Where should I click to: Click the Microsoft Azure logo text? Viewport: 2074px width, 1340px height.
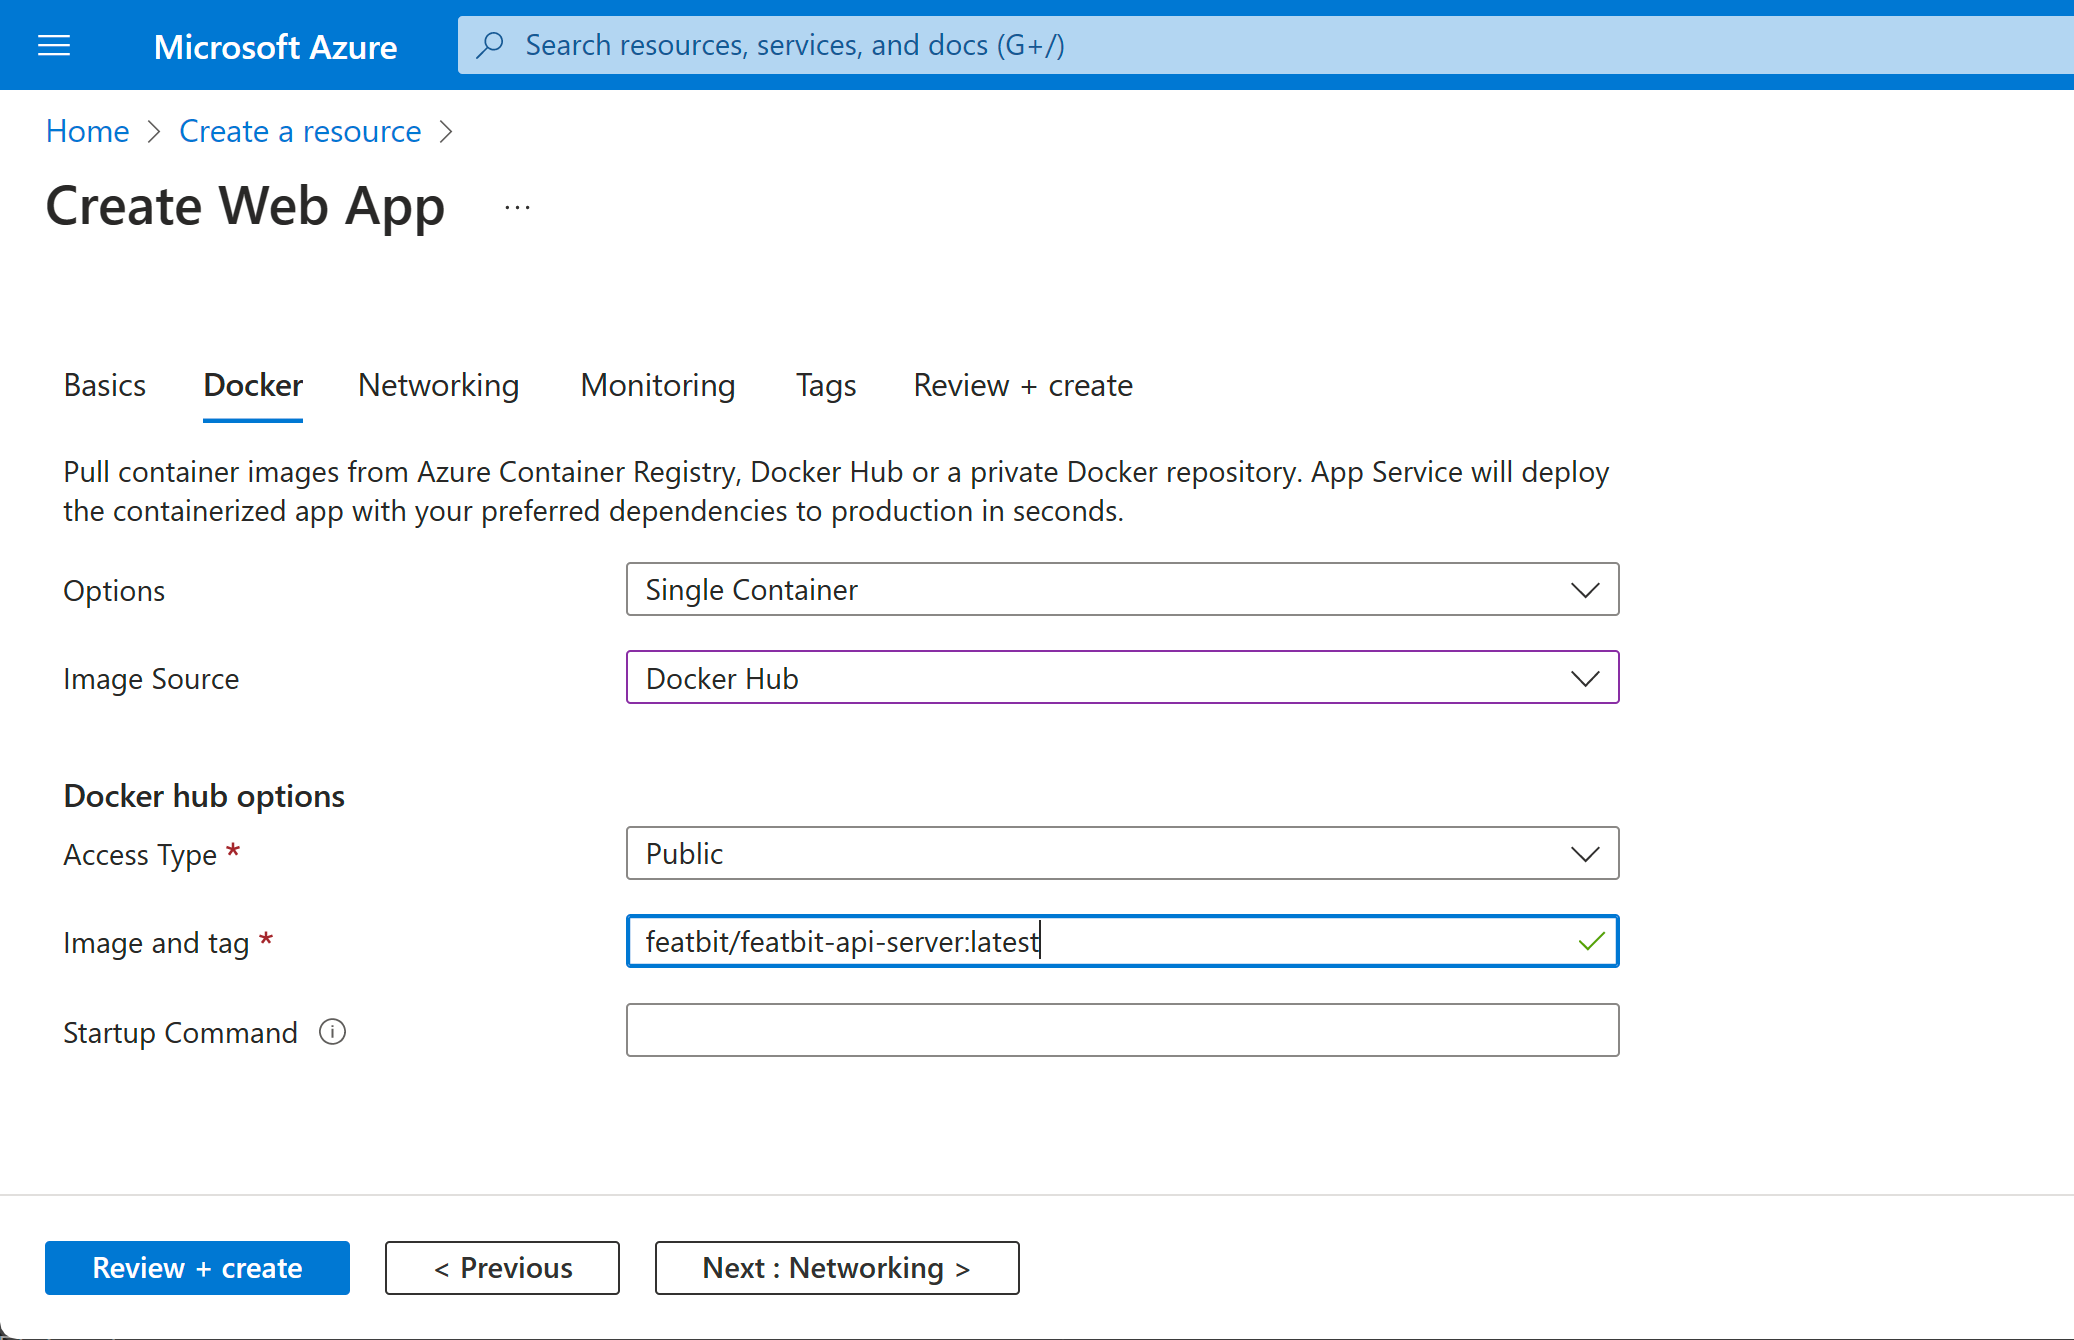pos(275,46)
